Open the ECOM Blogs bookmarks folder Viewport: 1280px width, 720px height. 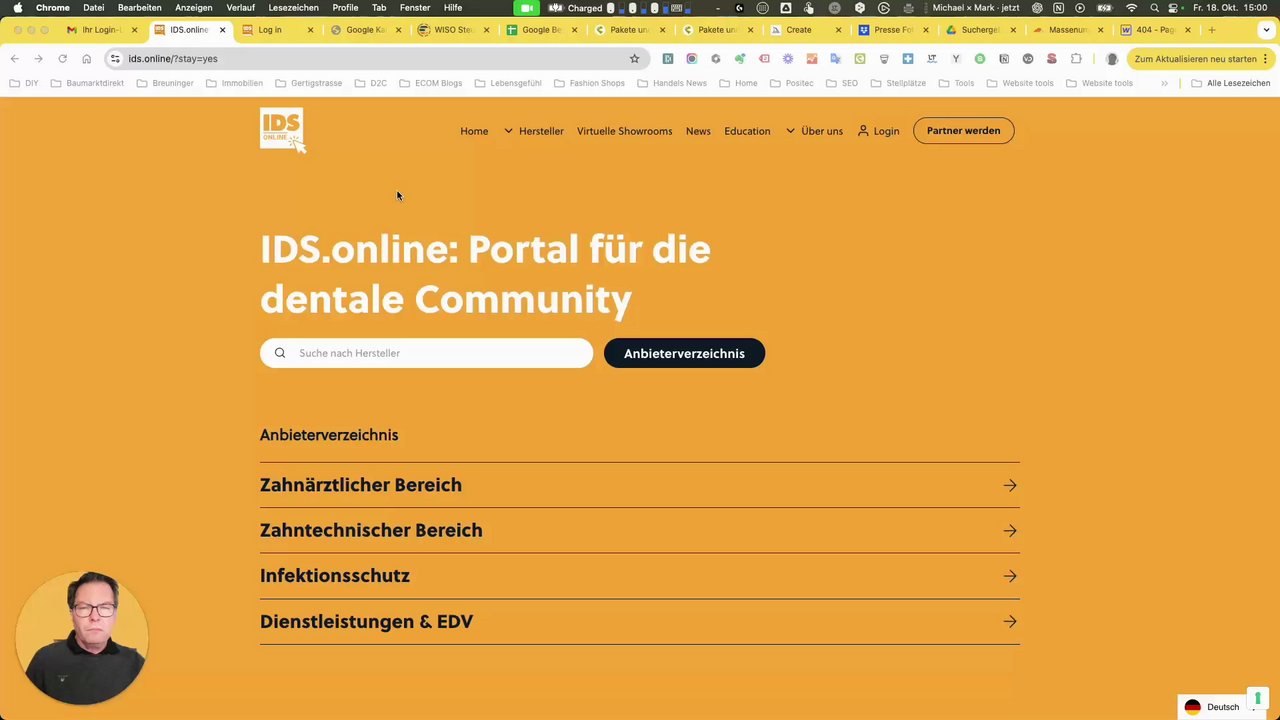[430, 83]
